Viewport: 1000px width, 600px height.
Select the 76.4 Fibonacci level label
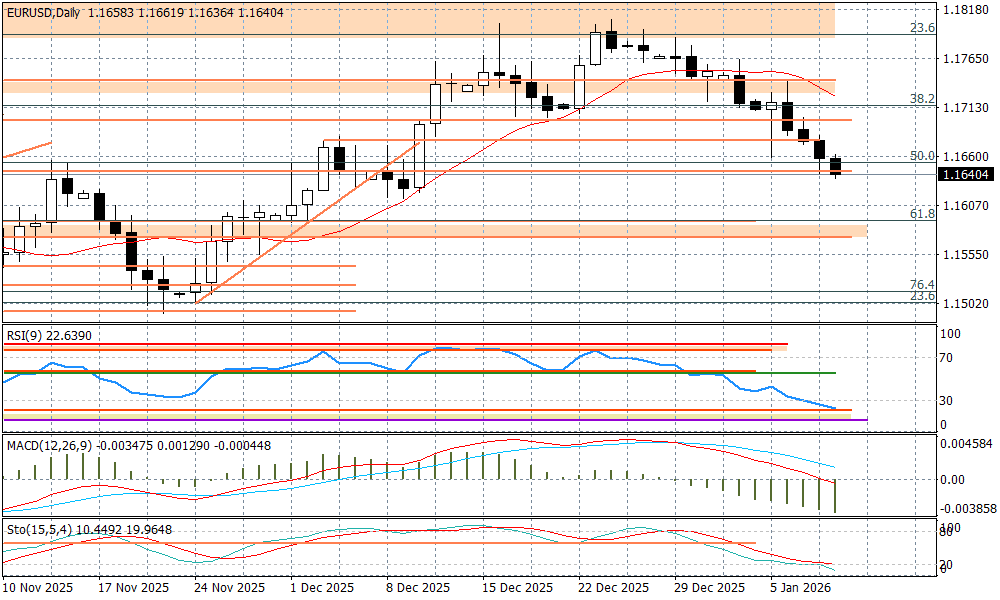[921, 284]
